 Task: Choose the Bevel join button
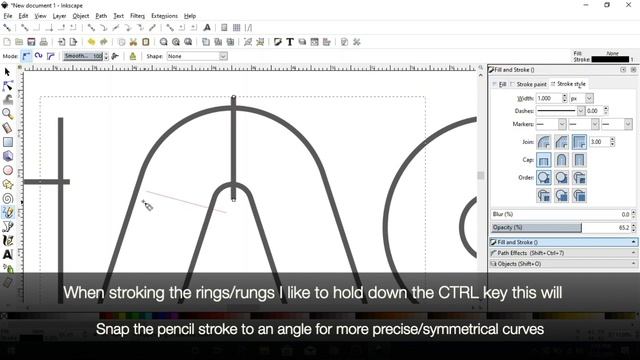tap(561, 142)
